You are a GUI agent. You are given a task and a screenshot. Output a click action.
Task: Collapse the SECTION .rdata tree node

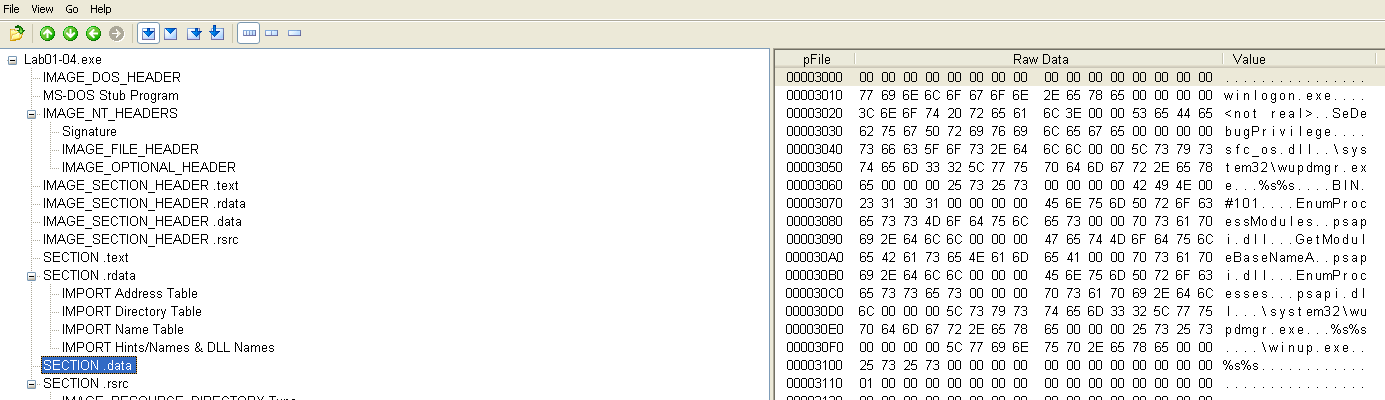pyautogui.click(x=31, y=276)
